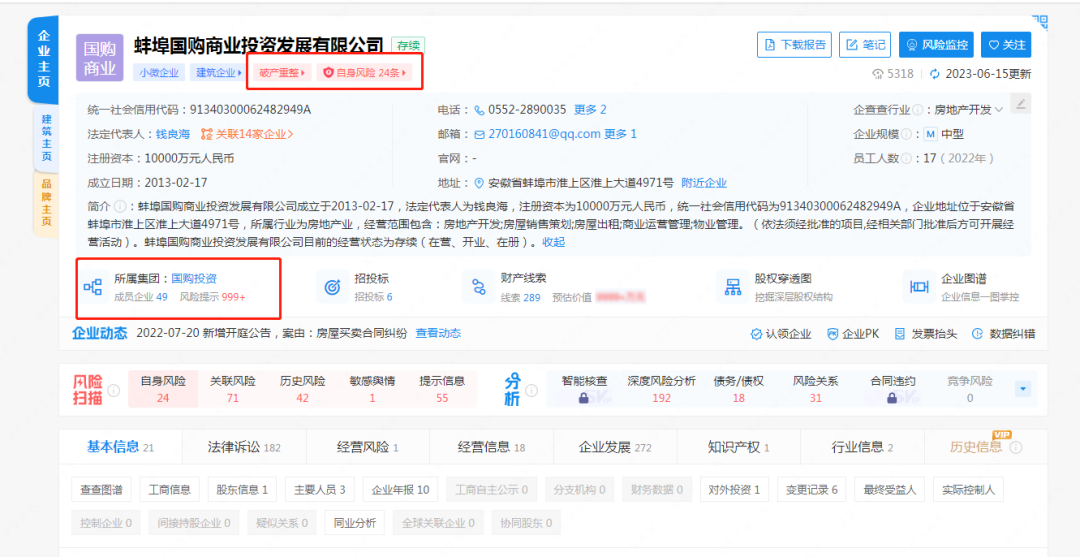Switch to the 建筑主页 side tab

[46, 138]
